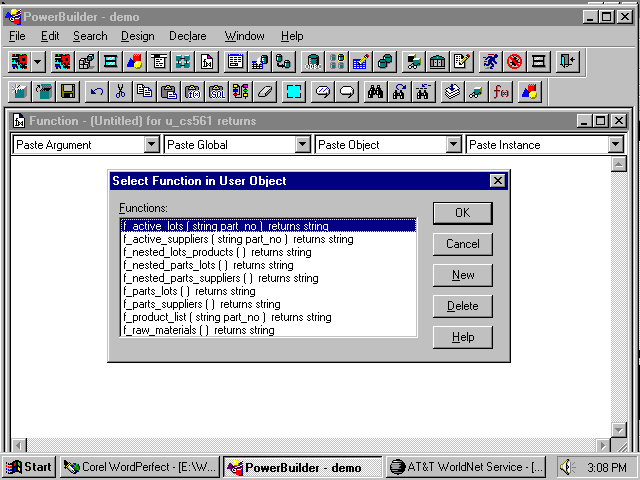Open the Search menu
The width and height of the screenshot is (640, 480).
[x=90, y=36]
